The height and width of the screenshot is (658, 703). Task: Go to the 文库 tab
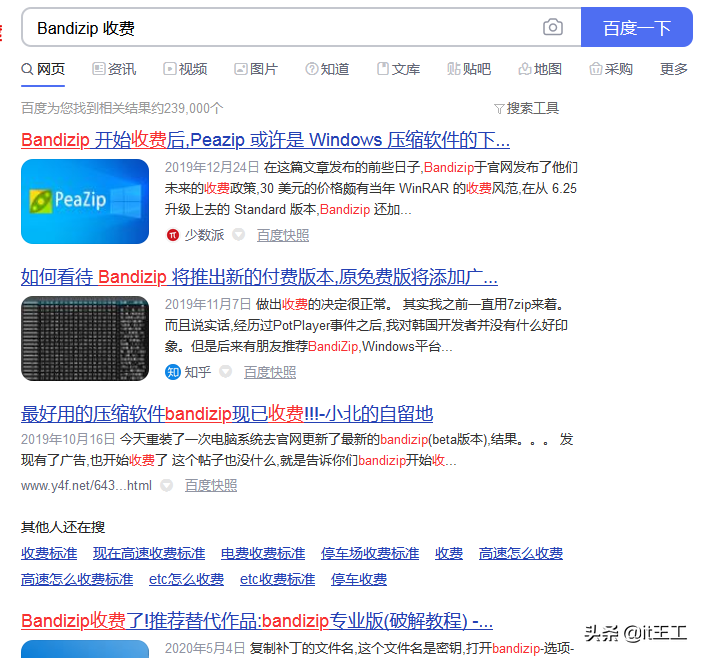(x=398, y=69)
